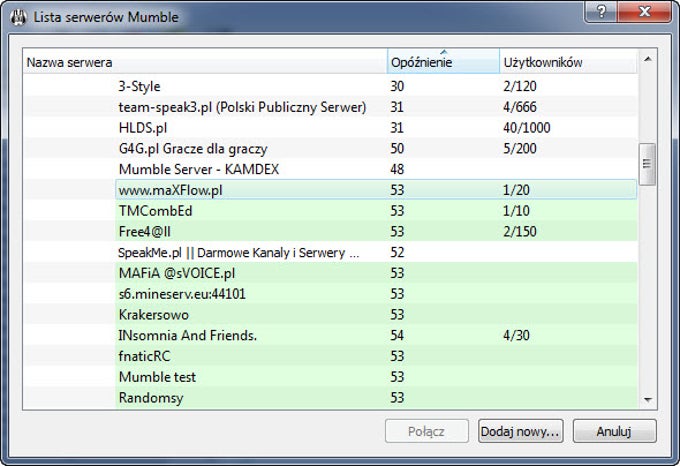
Task: Click user count 2/150 for Free4@ll
Action: pos(520,231)
